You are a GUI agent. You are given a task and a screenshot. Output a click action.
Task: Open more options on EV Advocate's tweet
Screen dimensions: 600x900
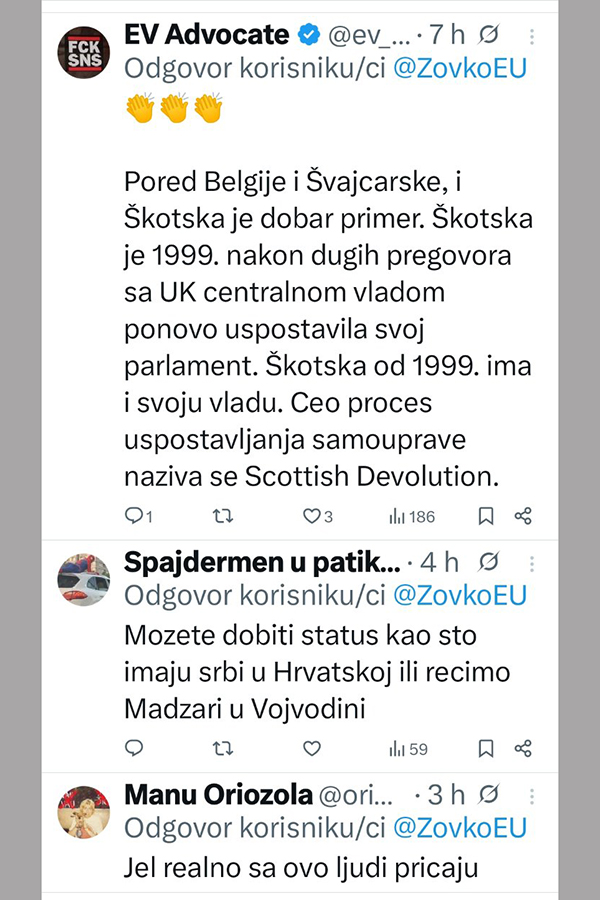(531, 38)
